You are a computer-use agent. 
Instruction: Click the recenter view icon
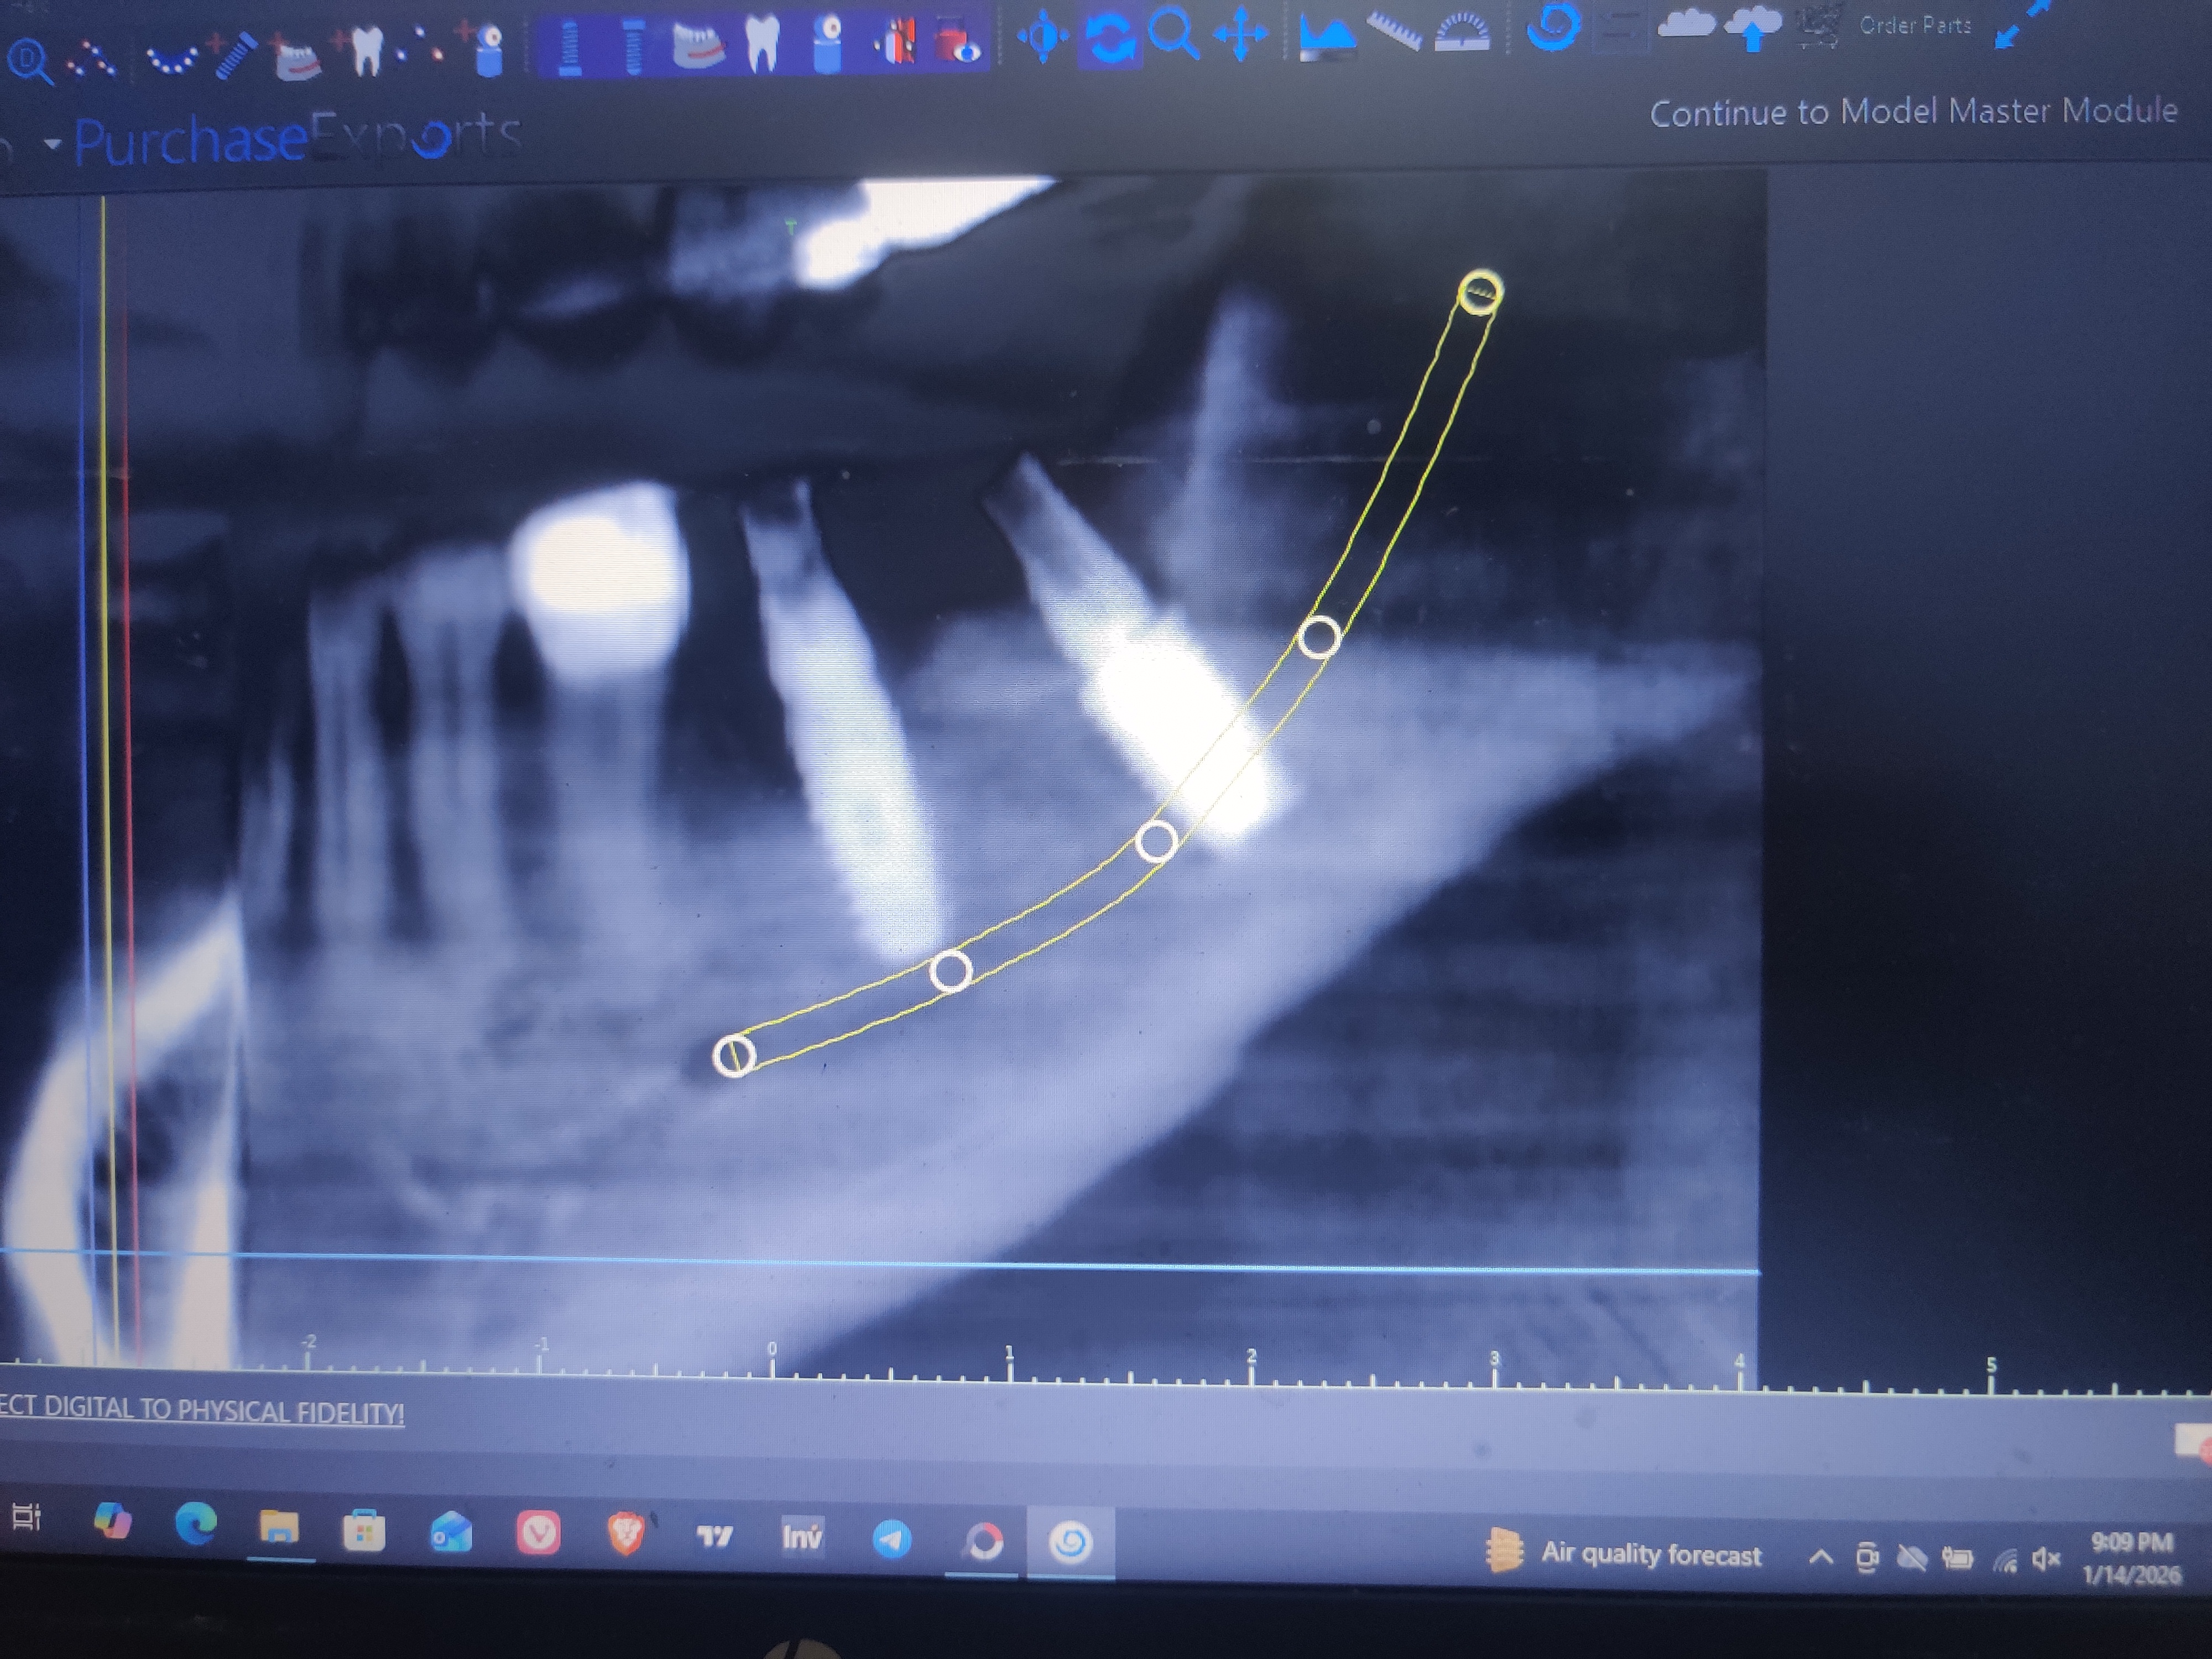coord(1043,37)
